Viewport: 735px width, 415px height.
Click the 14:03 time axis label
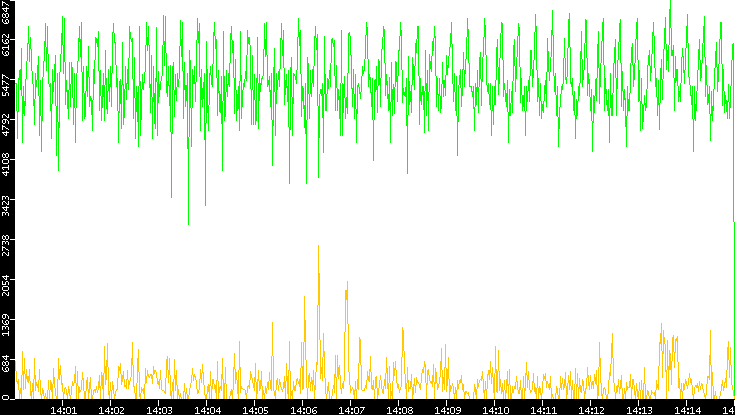(158, 410)
